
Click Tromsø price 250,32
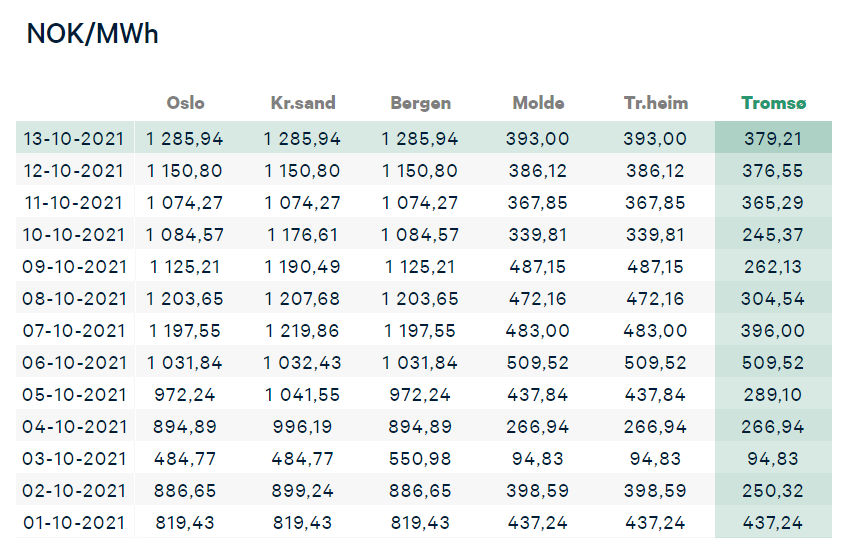[x=773, y=491]
